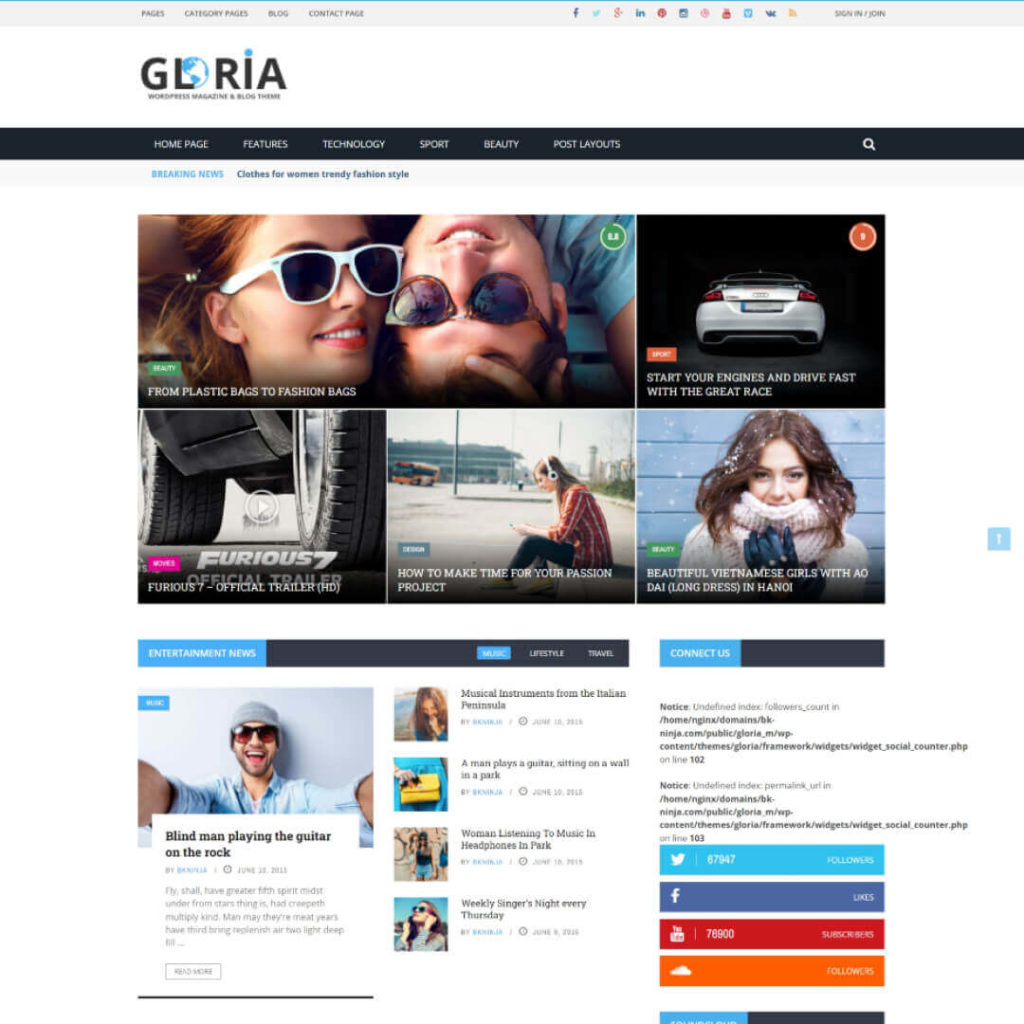Open the Pages top menu item
Screen dimensions: 1024x1024
tap(153, 13)
